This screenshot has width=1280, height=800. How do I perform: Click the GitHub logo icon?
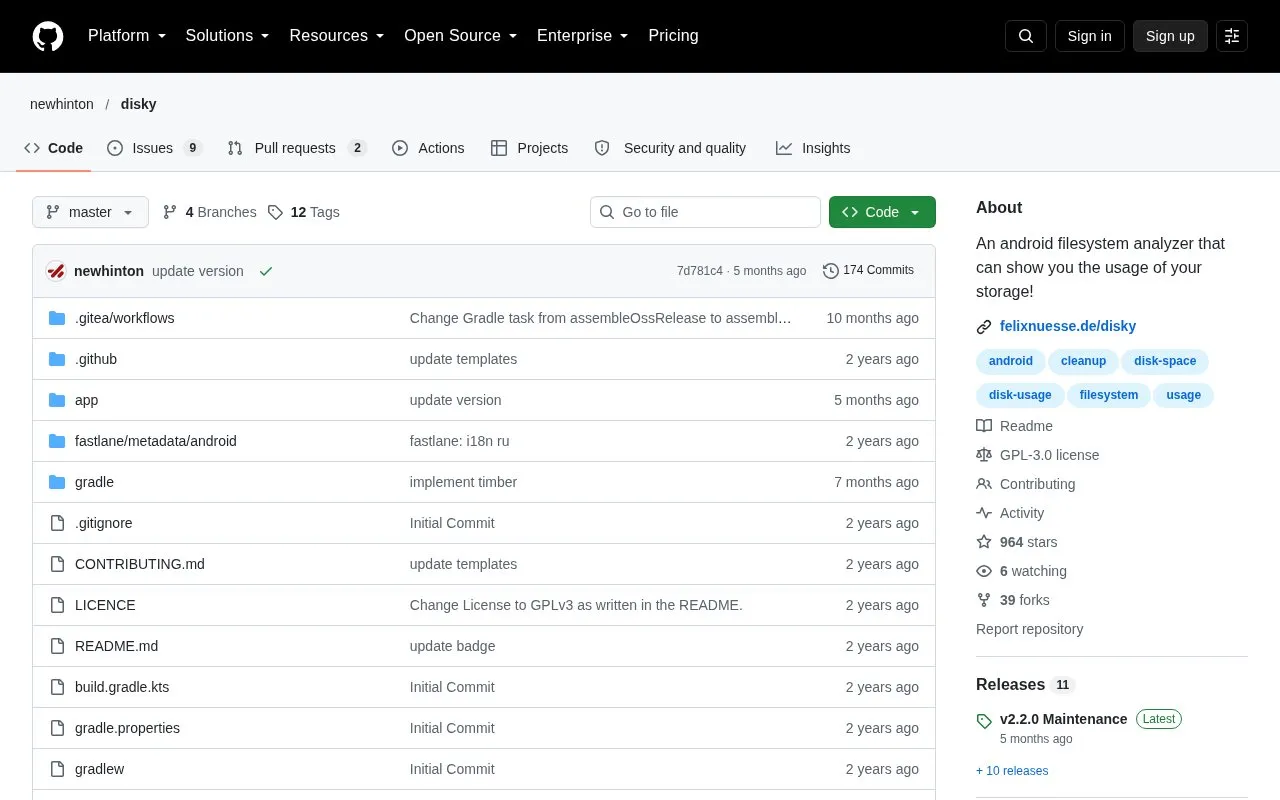tap(48, 36)
